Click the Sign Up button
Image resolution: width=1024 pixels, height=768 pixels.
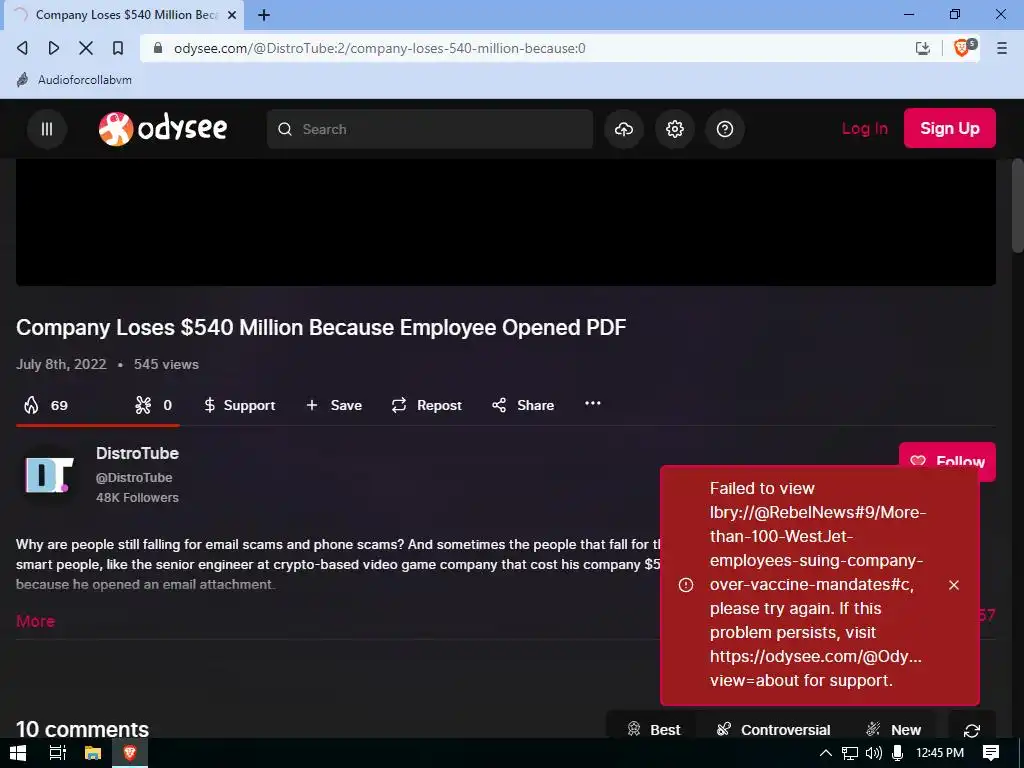(x=950, y=128)
